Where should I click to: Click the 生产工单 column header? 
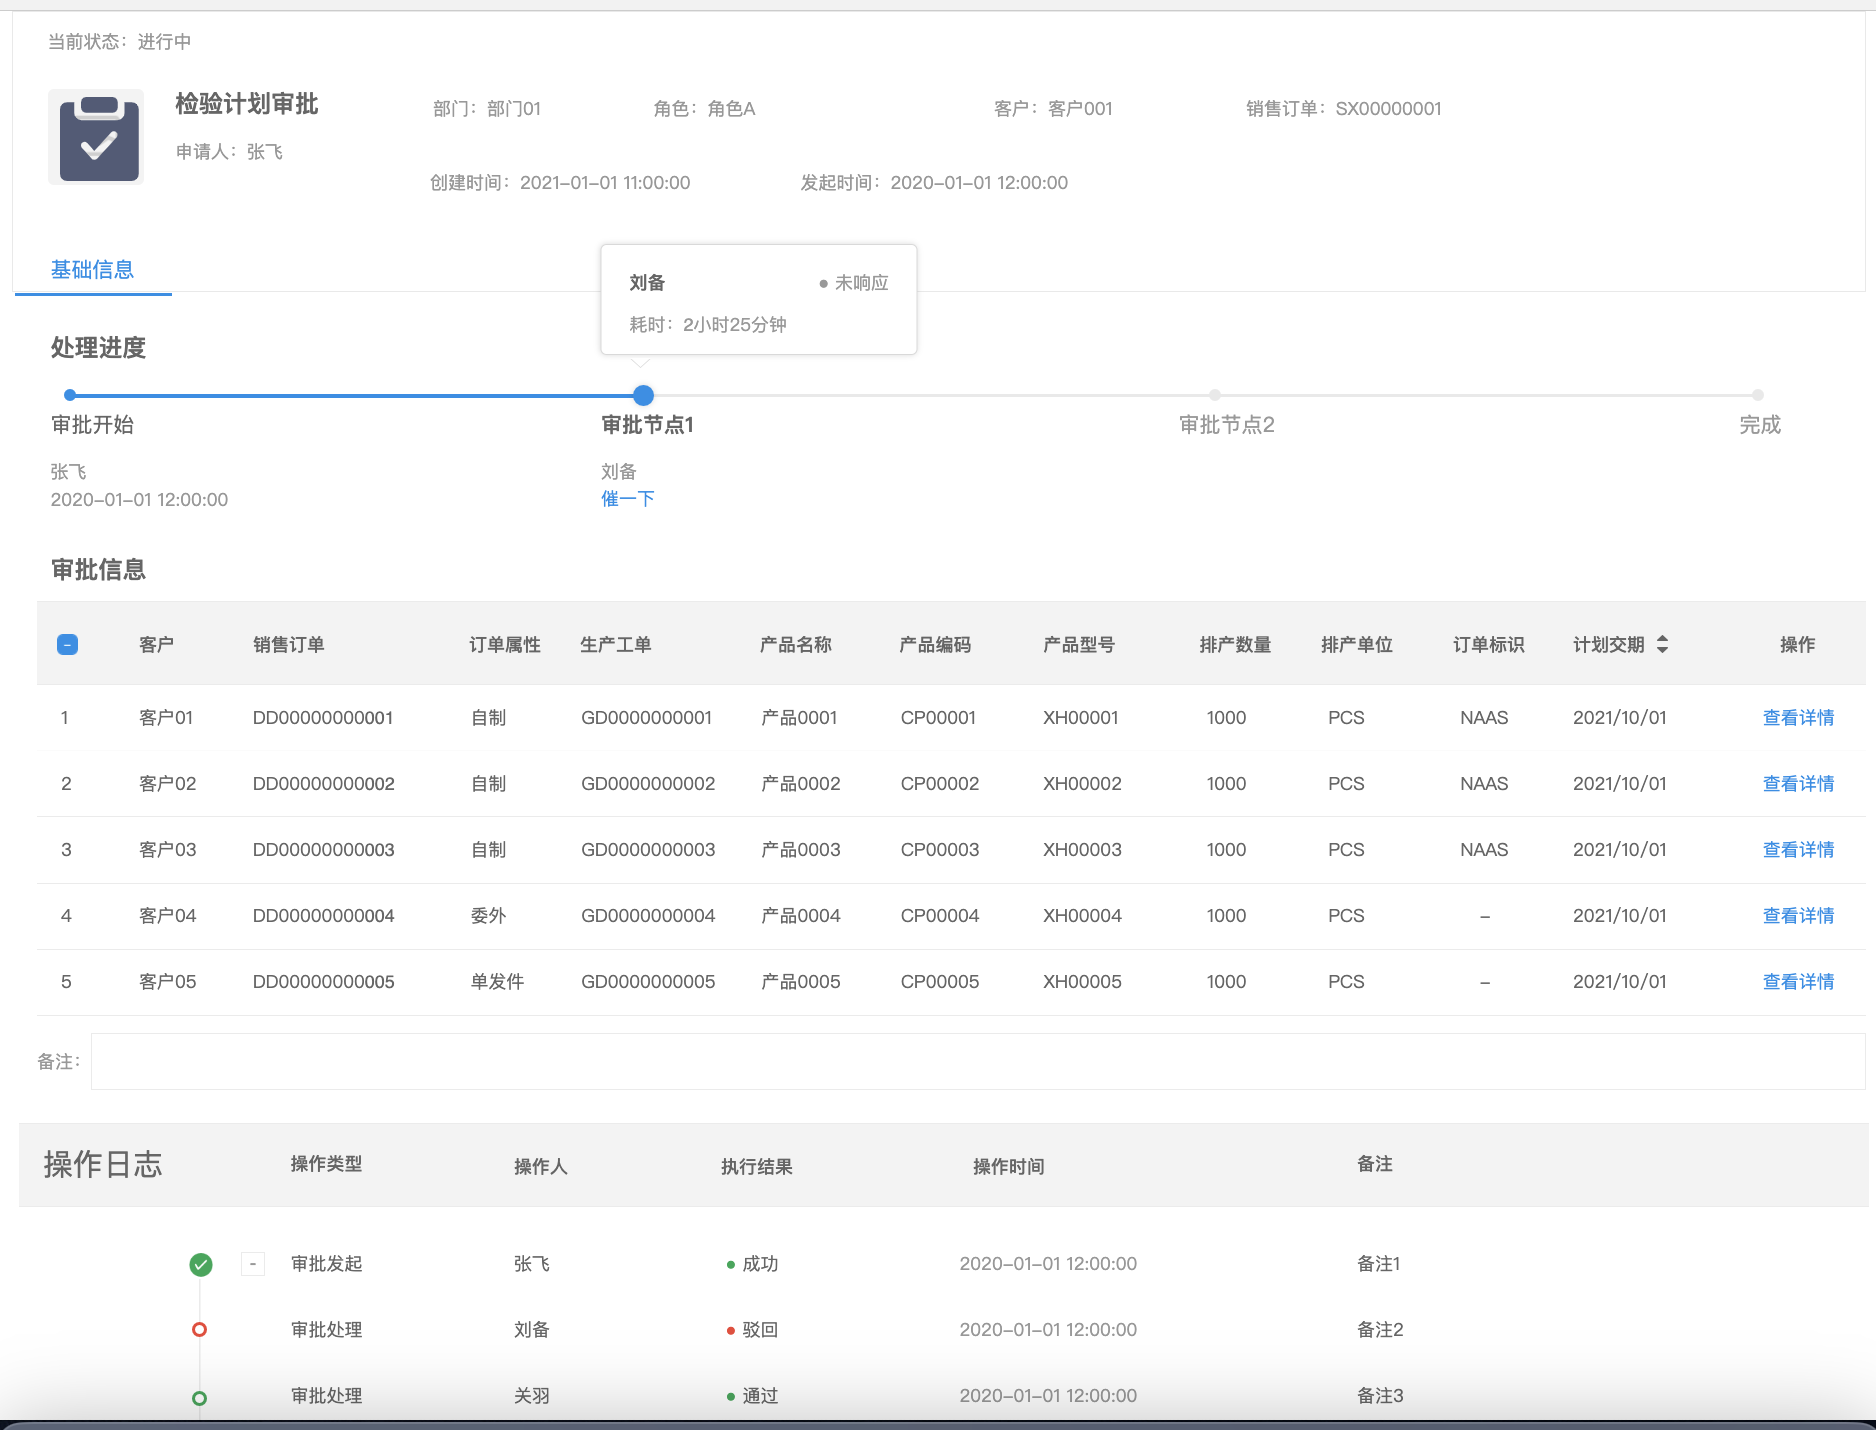pyautogui.click(x=616, y=645)
